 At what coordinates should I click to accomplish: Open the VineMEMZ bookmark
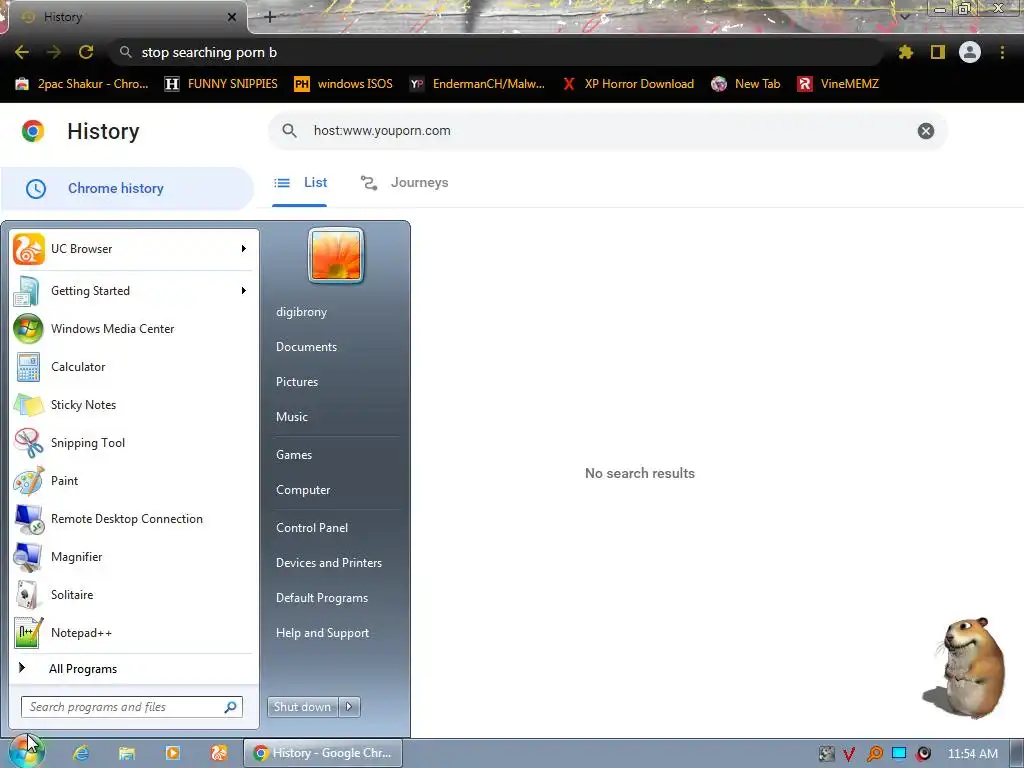pyautogui.click(x=838, y=84)
